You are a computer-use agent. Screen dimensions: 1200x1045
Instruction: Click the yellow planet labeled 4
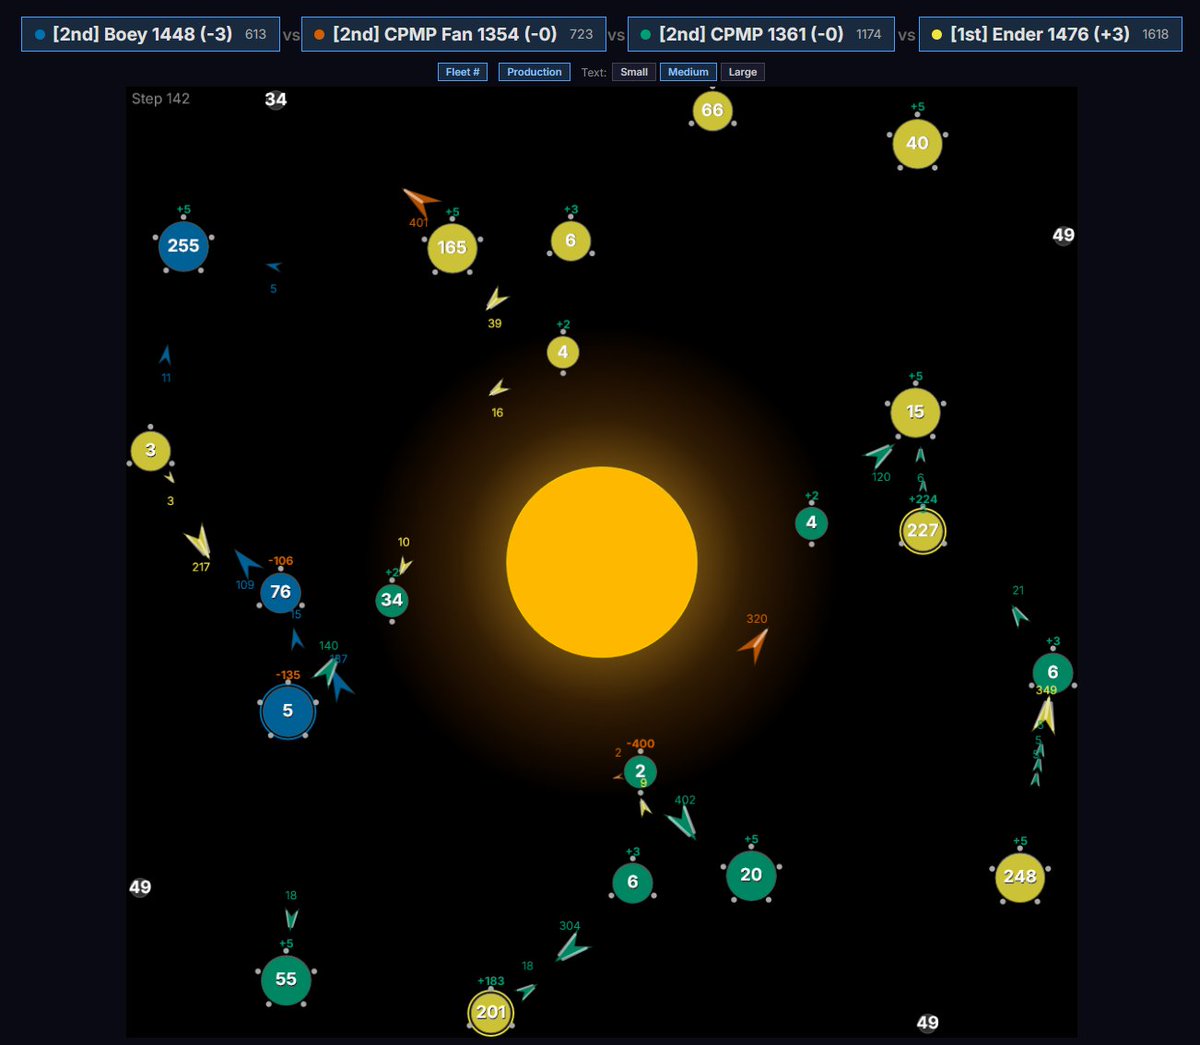563,352
